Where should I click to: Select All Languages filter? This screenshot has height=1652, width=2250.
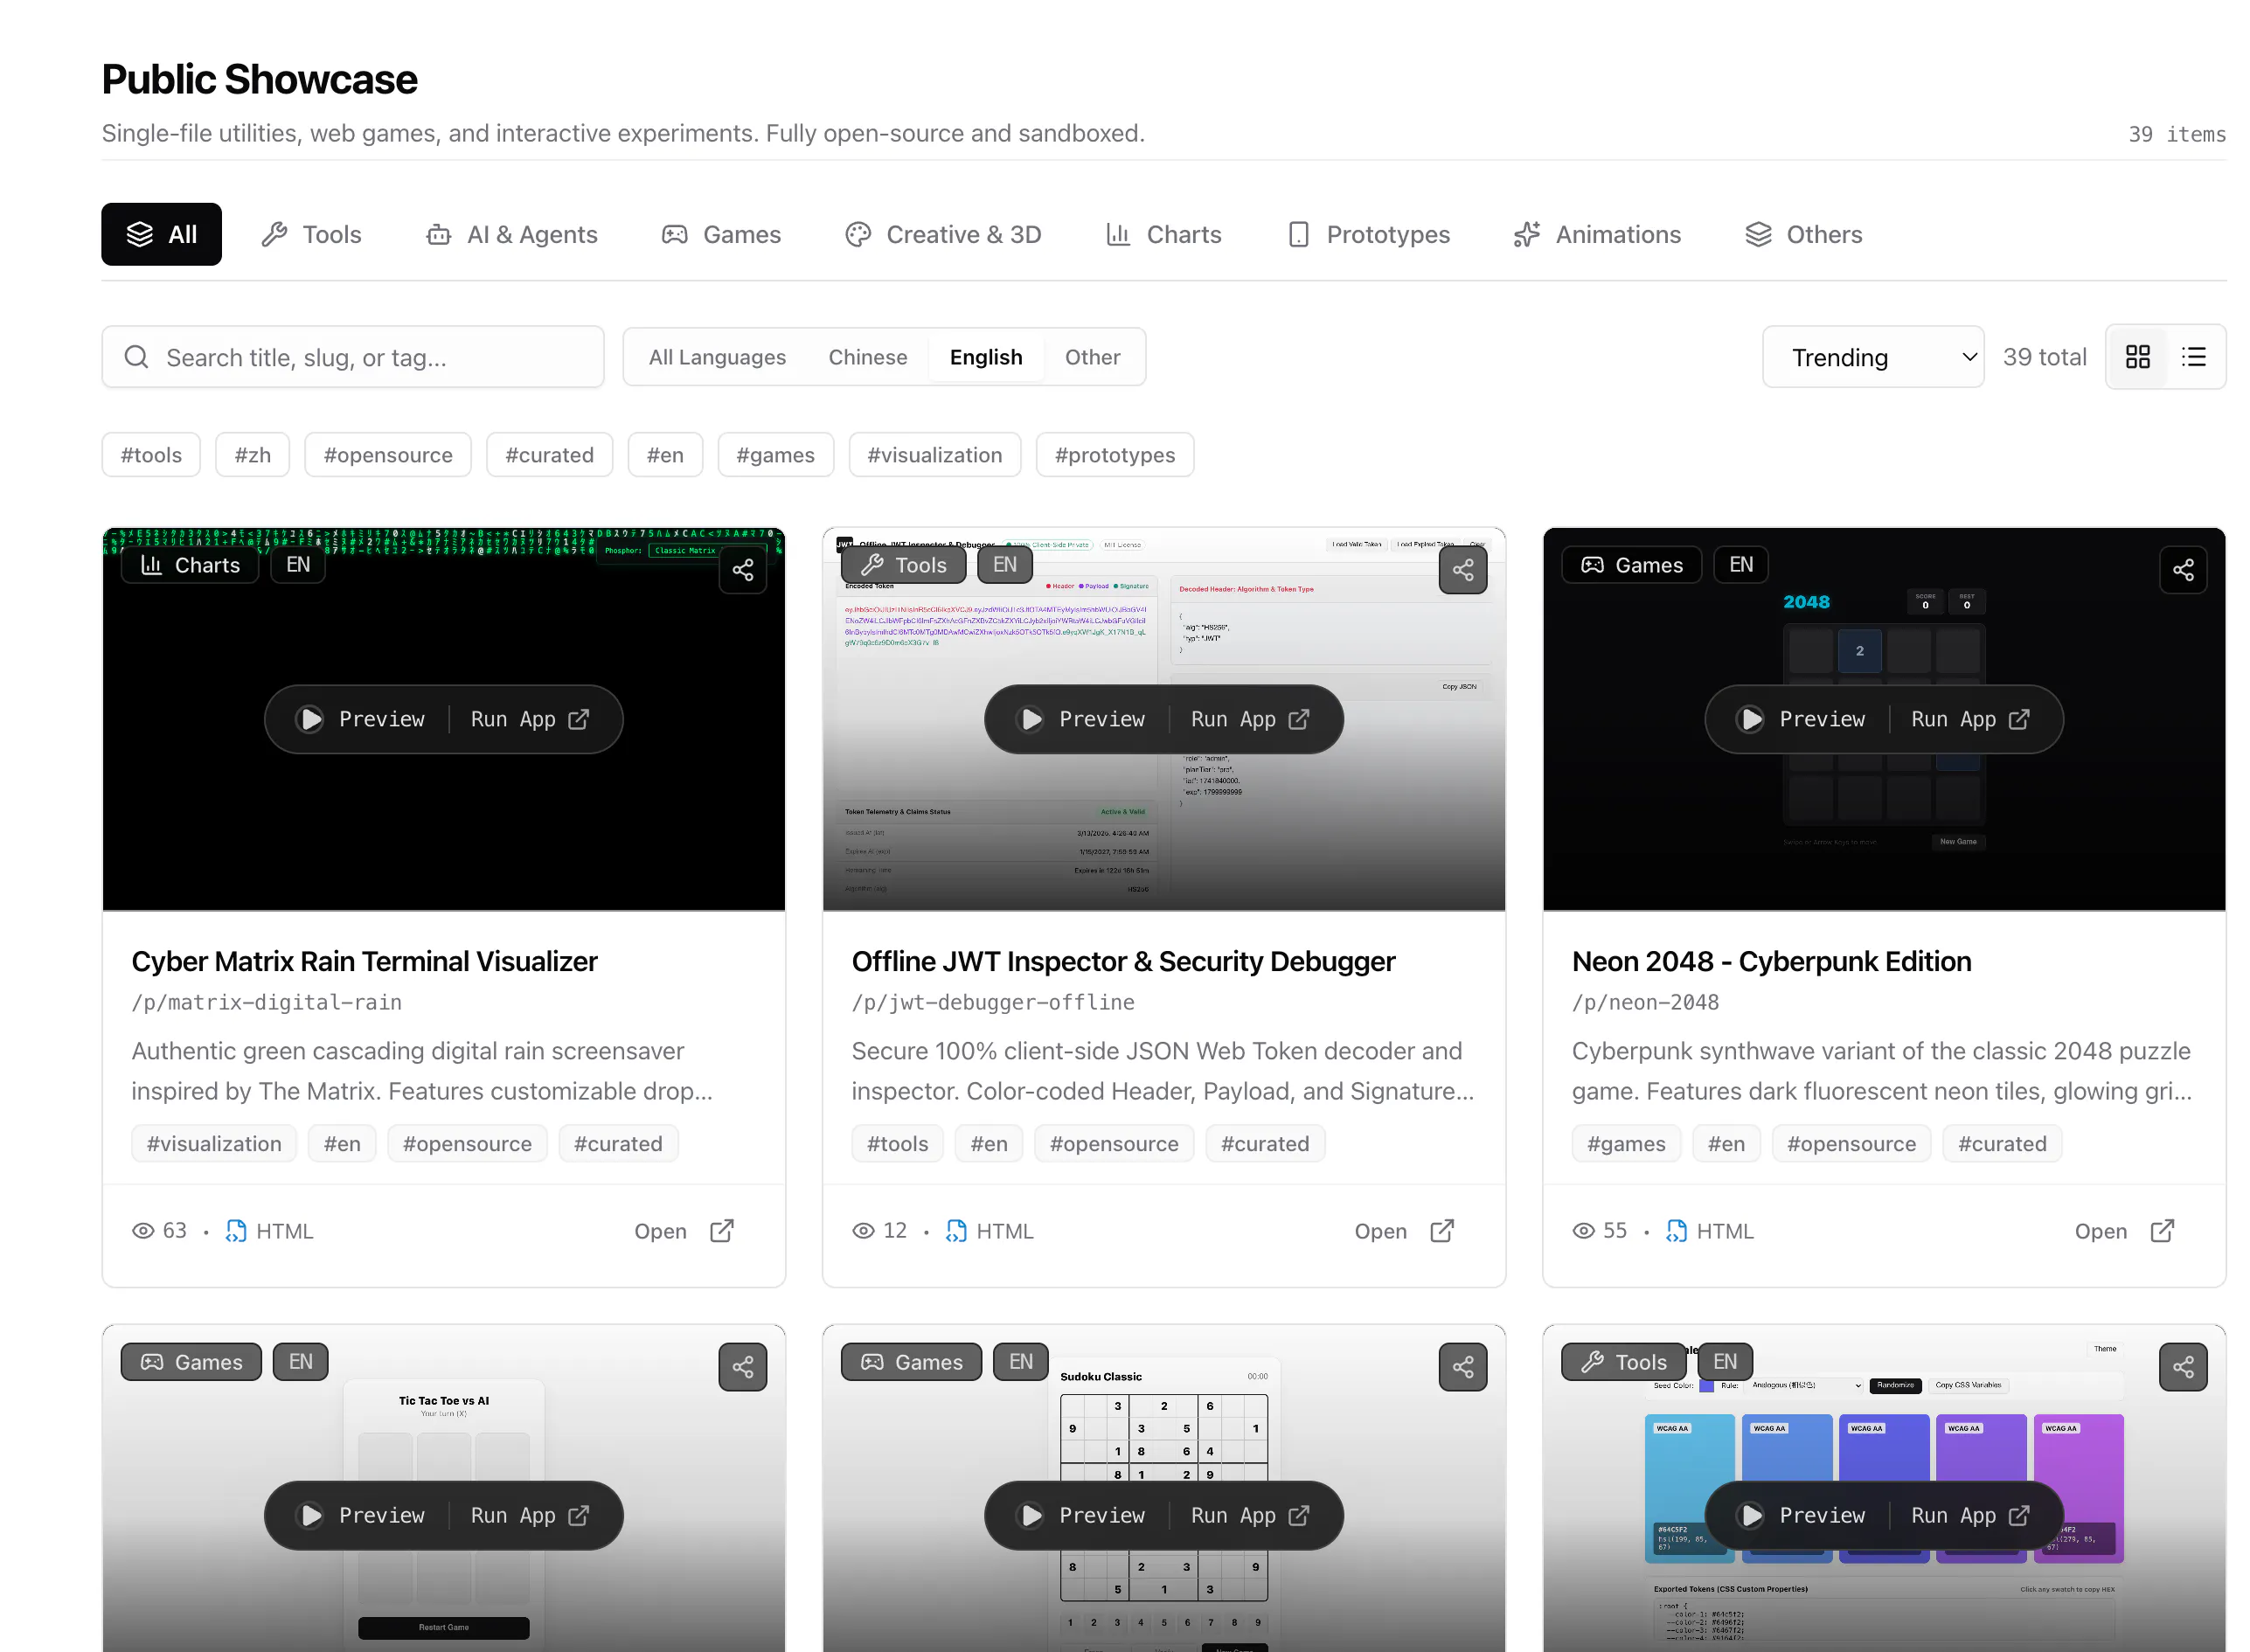coord(717,357)
